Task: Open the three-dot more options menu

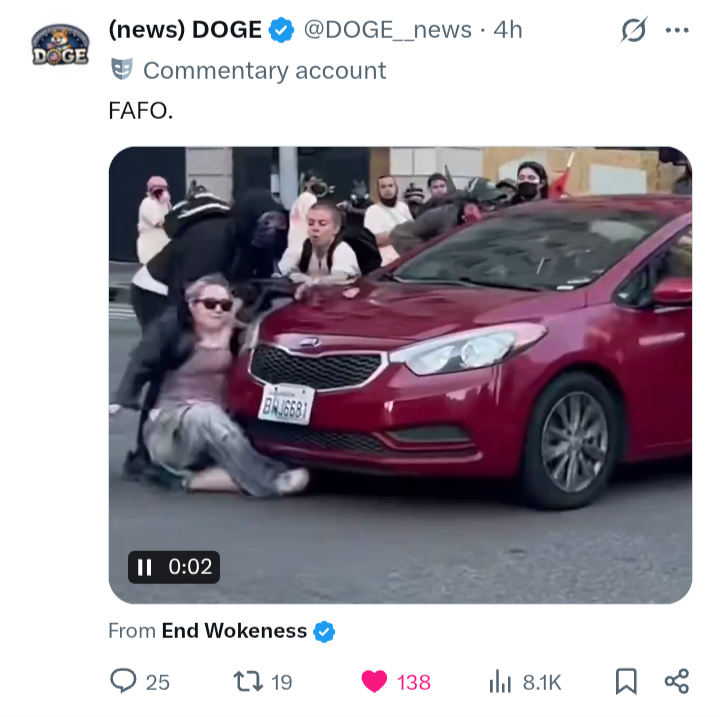Action: [677, 30]
